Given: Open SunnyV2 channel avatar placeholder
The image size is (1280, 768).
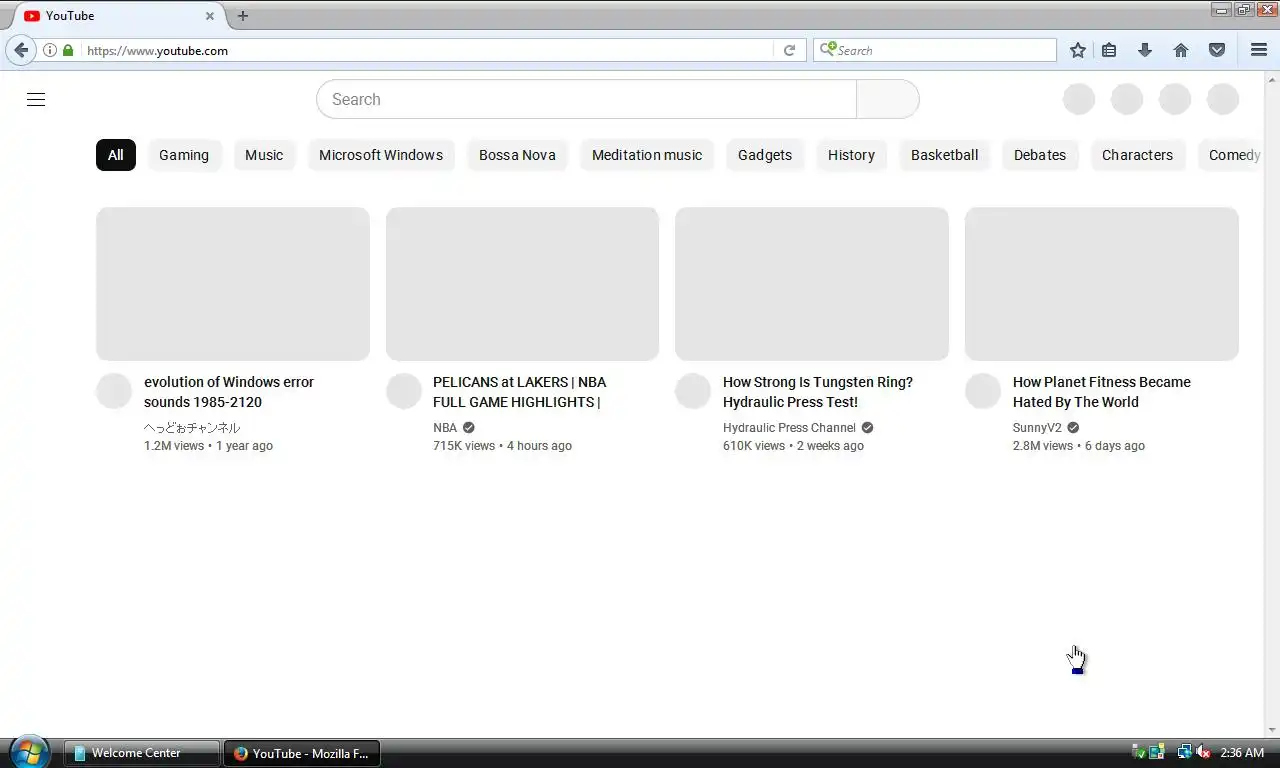Looking at the screenshot, I should pyautogui.click(x=983, y=391).
